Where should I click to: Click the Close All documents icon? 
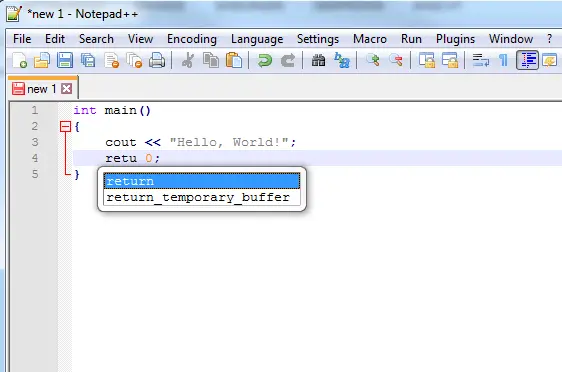(x=134, y=60)
